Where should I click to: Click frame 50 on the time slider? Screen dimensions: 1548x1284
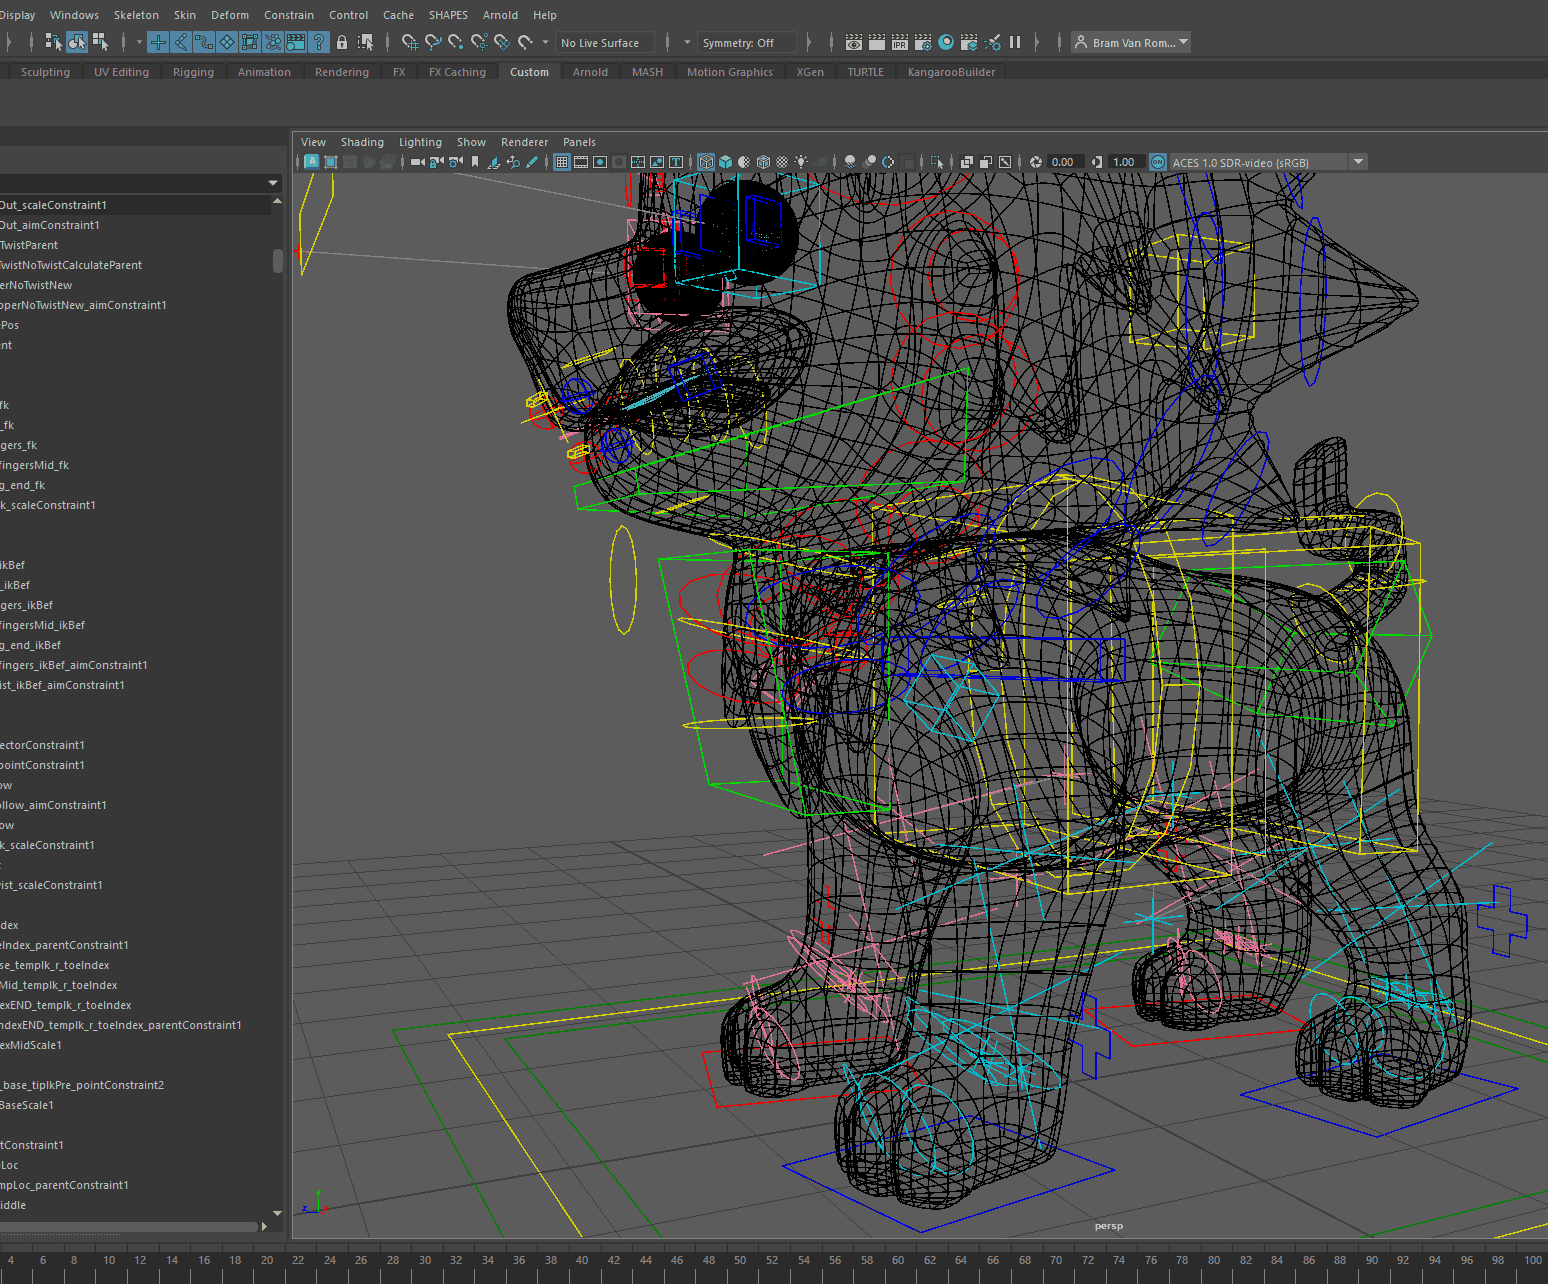point(740,1260)
